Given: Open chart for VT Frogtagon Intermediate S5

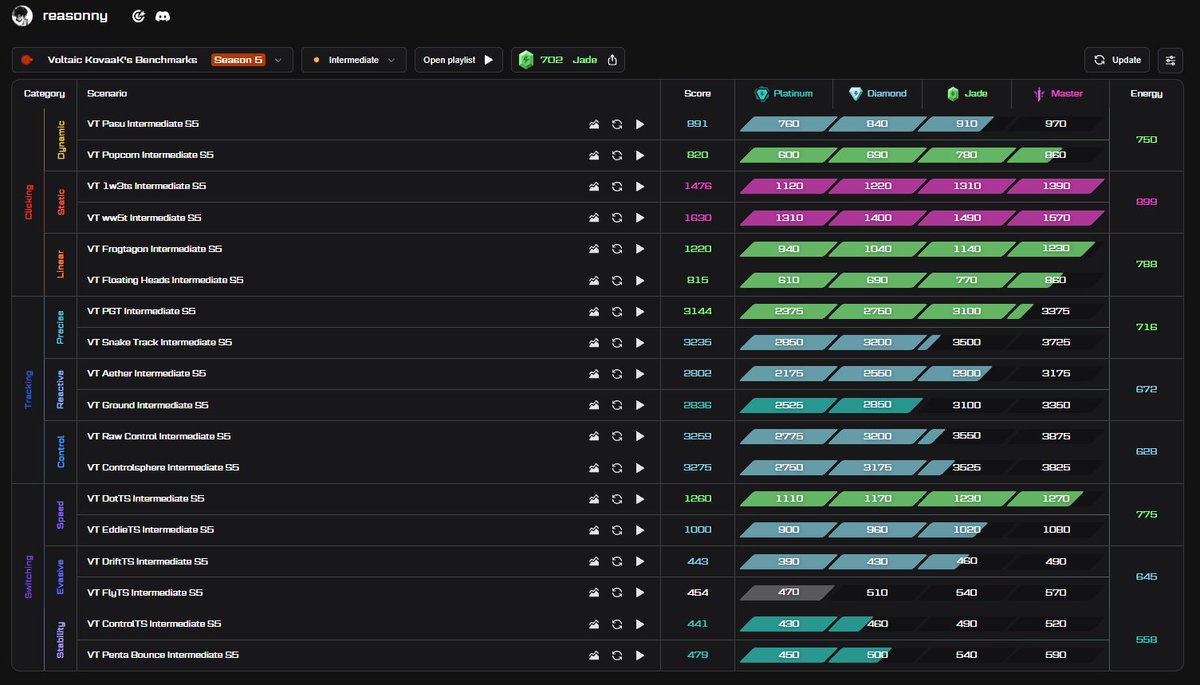Looking at the screenshot, I should (594, 249).
